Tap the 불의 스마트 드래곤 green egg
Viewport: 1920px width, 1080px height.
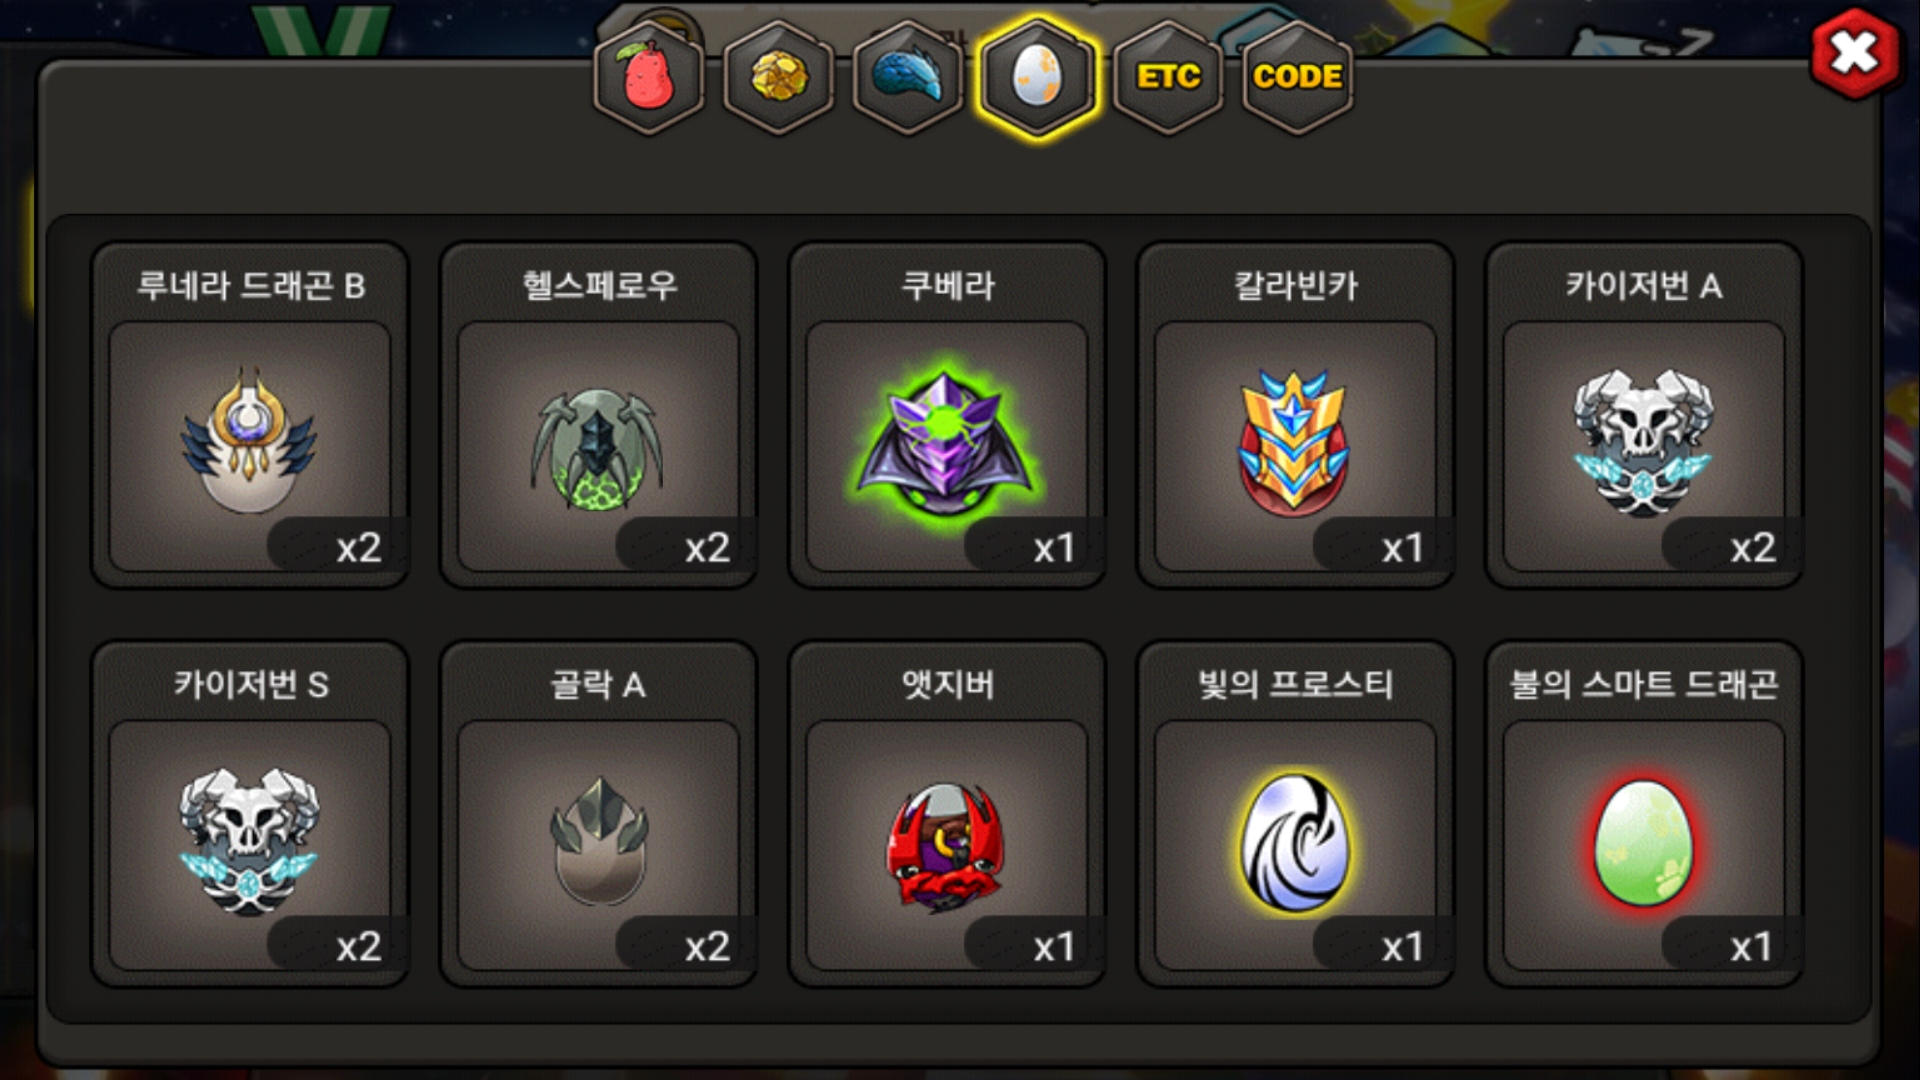click(x=1643, y=843)
